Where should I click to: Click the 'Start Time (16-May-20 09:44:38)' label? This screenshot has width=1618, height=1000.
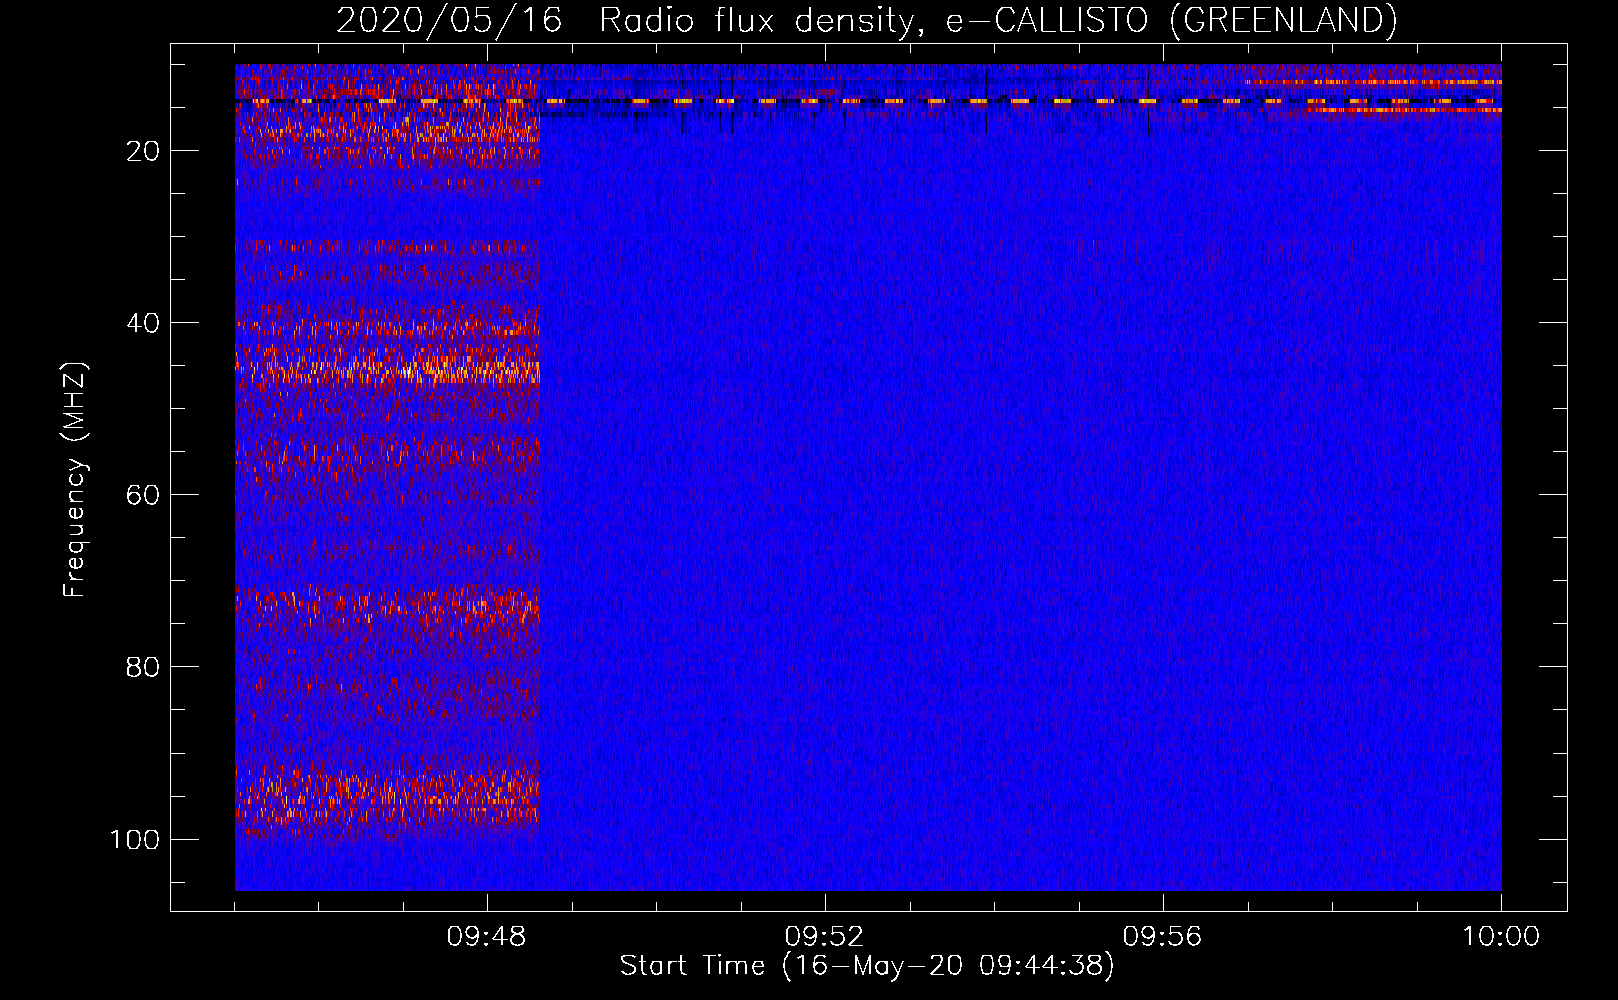tap(867, 966)
